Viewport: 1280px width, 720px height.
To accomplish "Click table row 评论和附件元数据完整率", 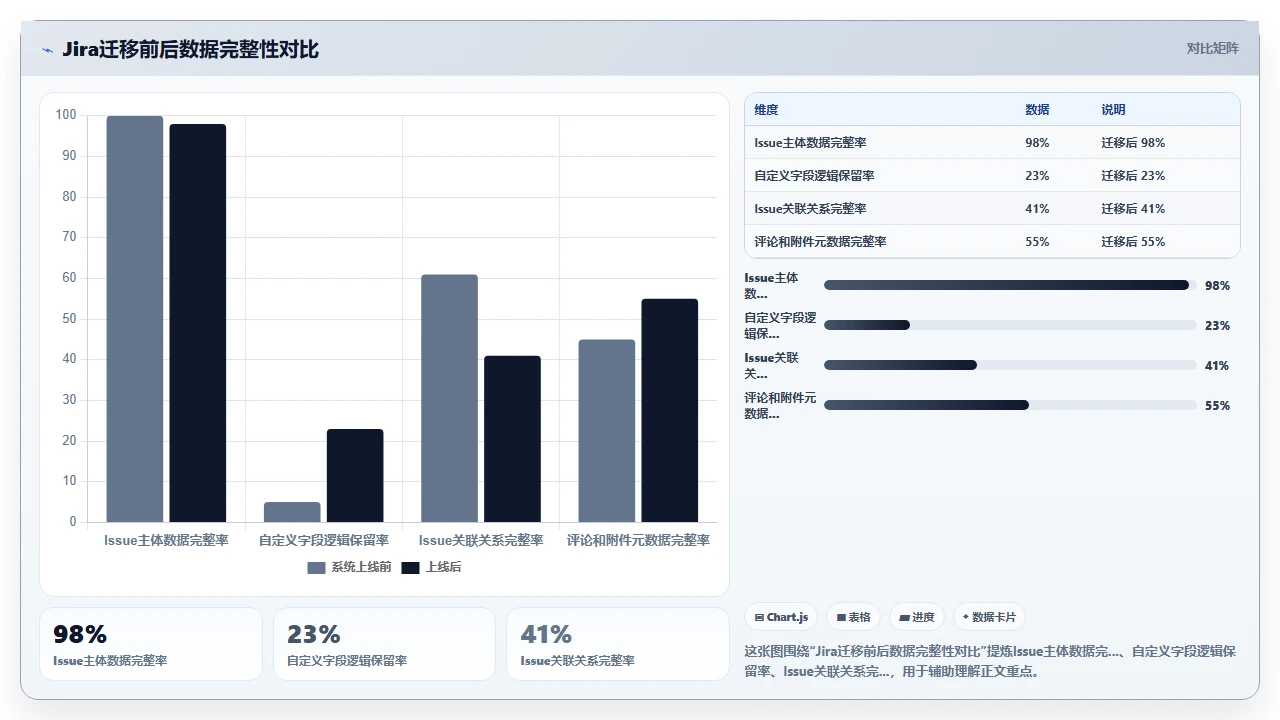I will tap(992, 242).
